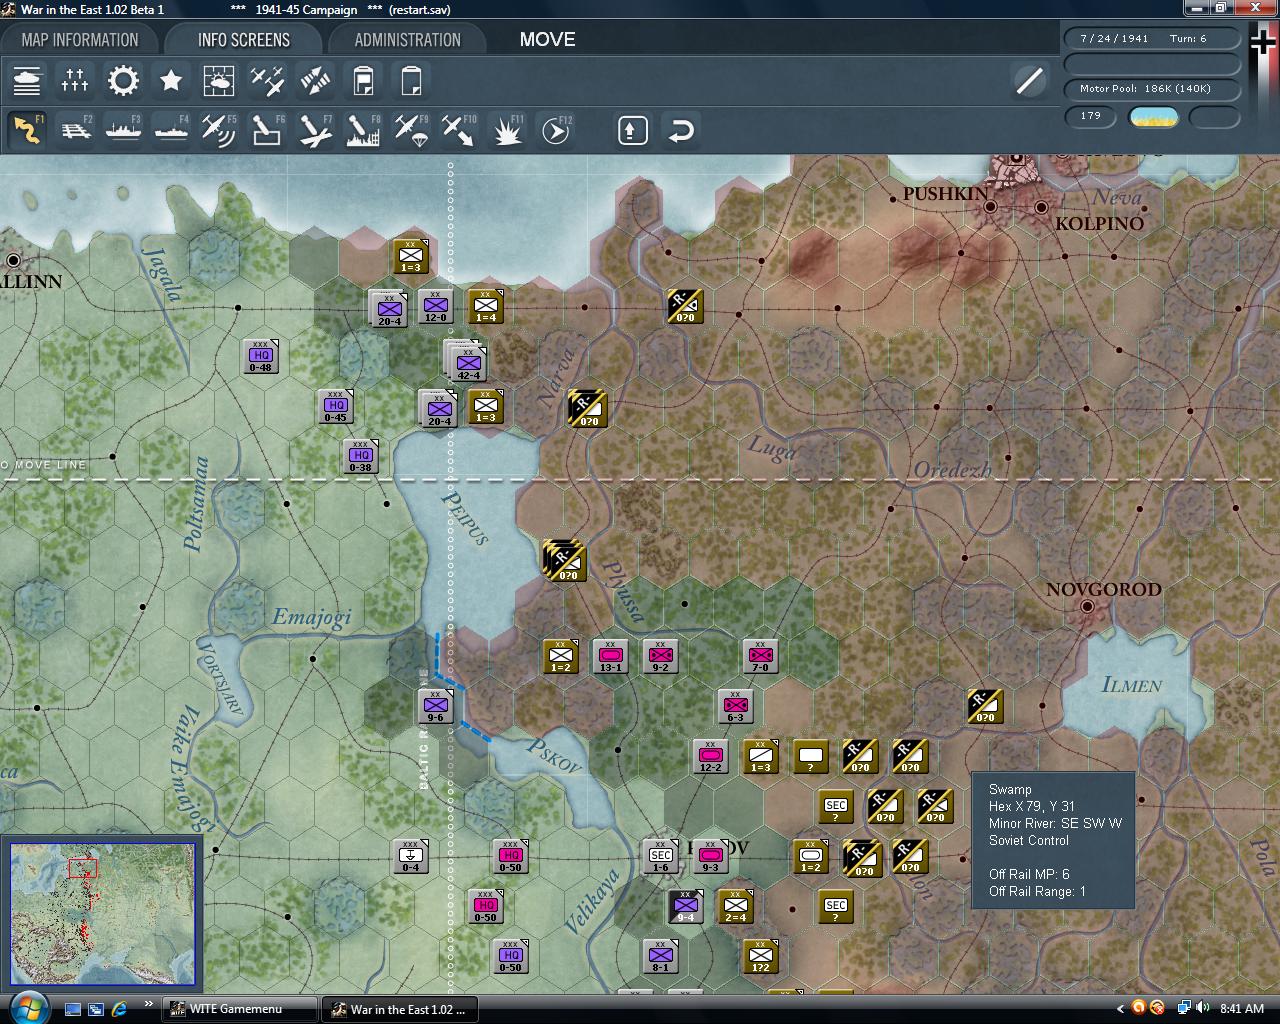
Task: Click the date and turn display
Action: 1152,38
